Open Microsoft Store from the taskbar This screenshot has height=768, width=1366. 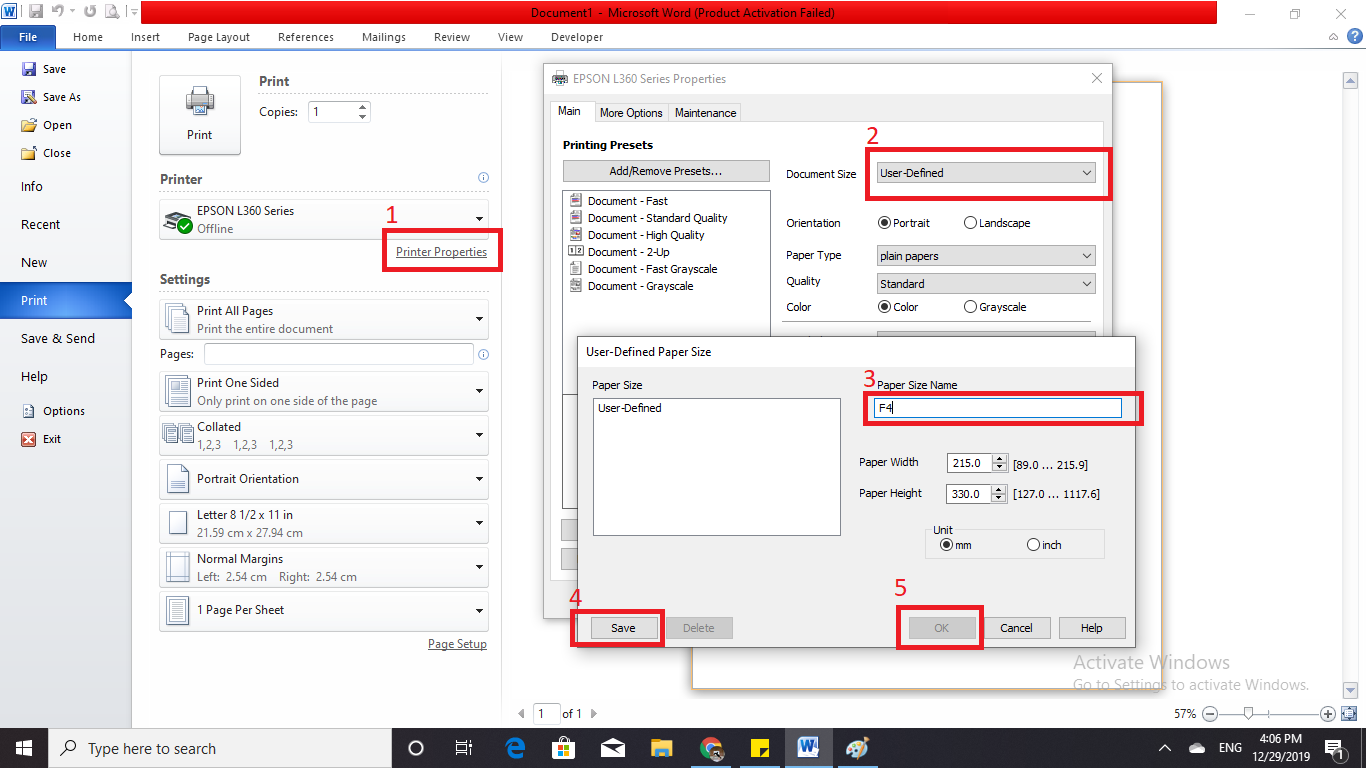tap(564, 748)
